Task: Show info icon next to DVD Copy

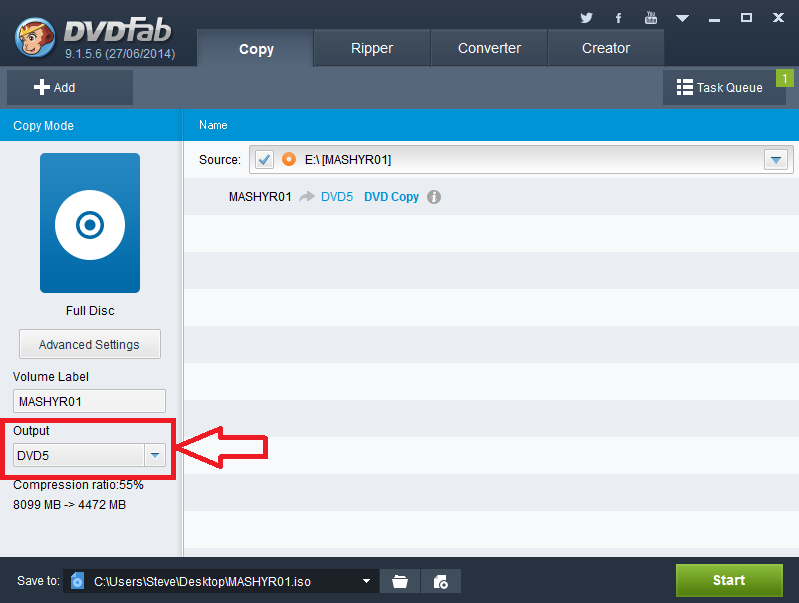Action: click(x=434, y=197)
